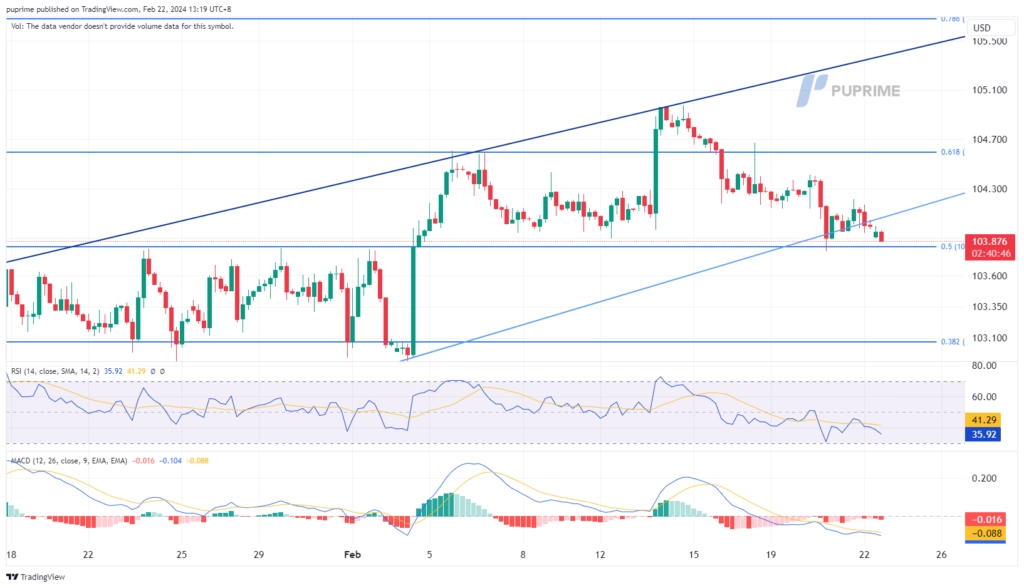Click the 103.600 price axis label
The image size is (1024, 588).
pyautogui.click(x=989, y=276)
